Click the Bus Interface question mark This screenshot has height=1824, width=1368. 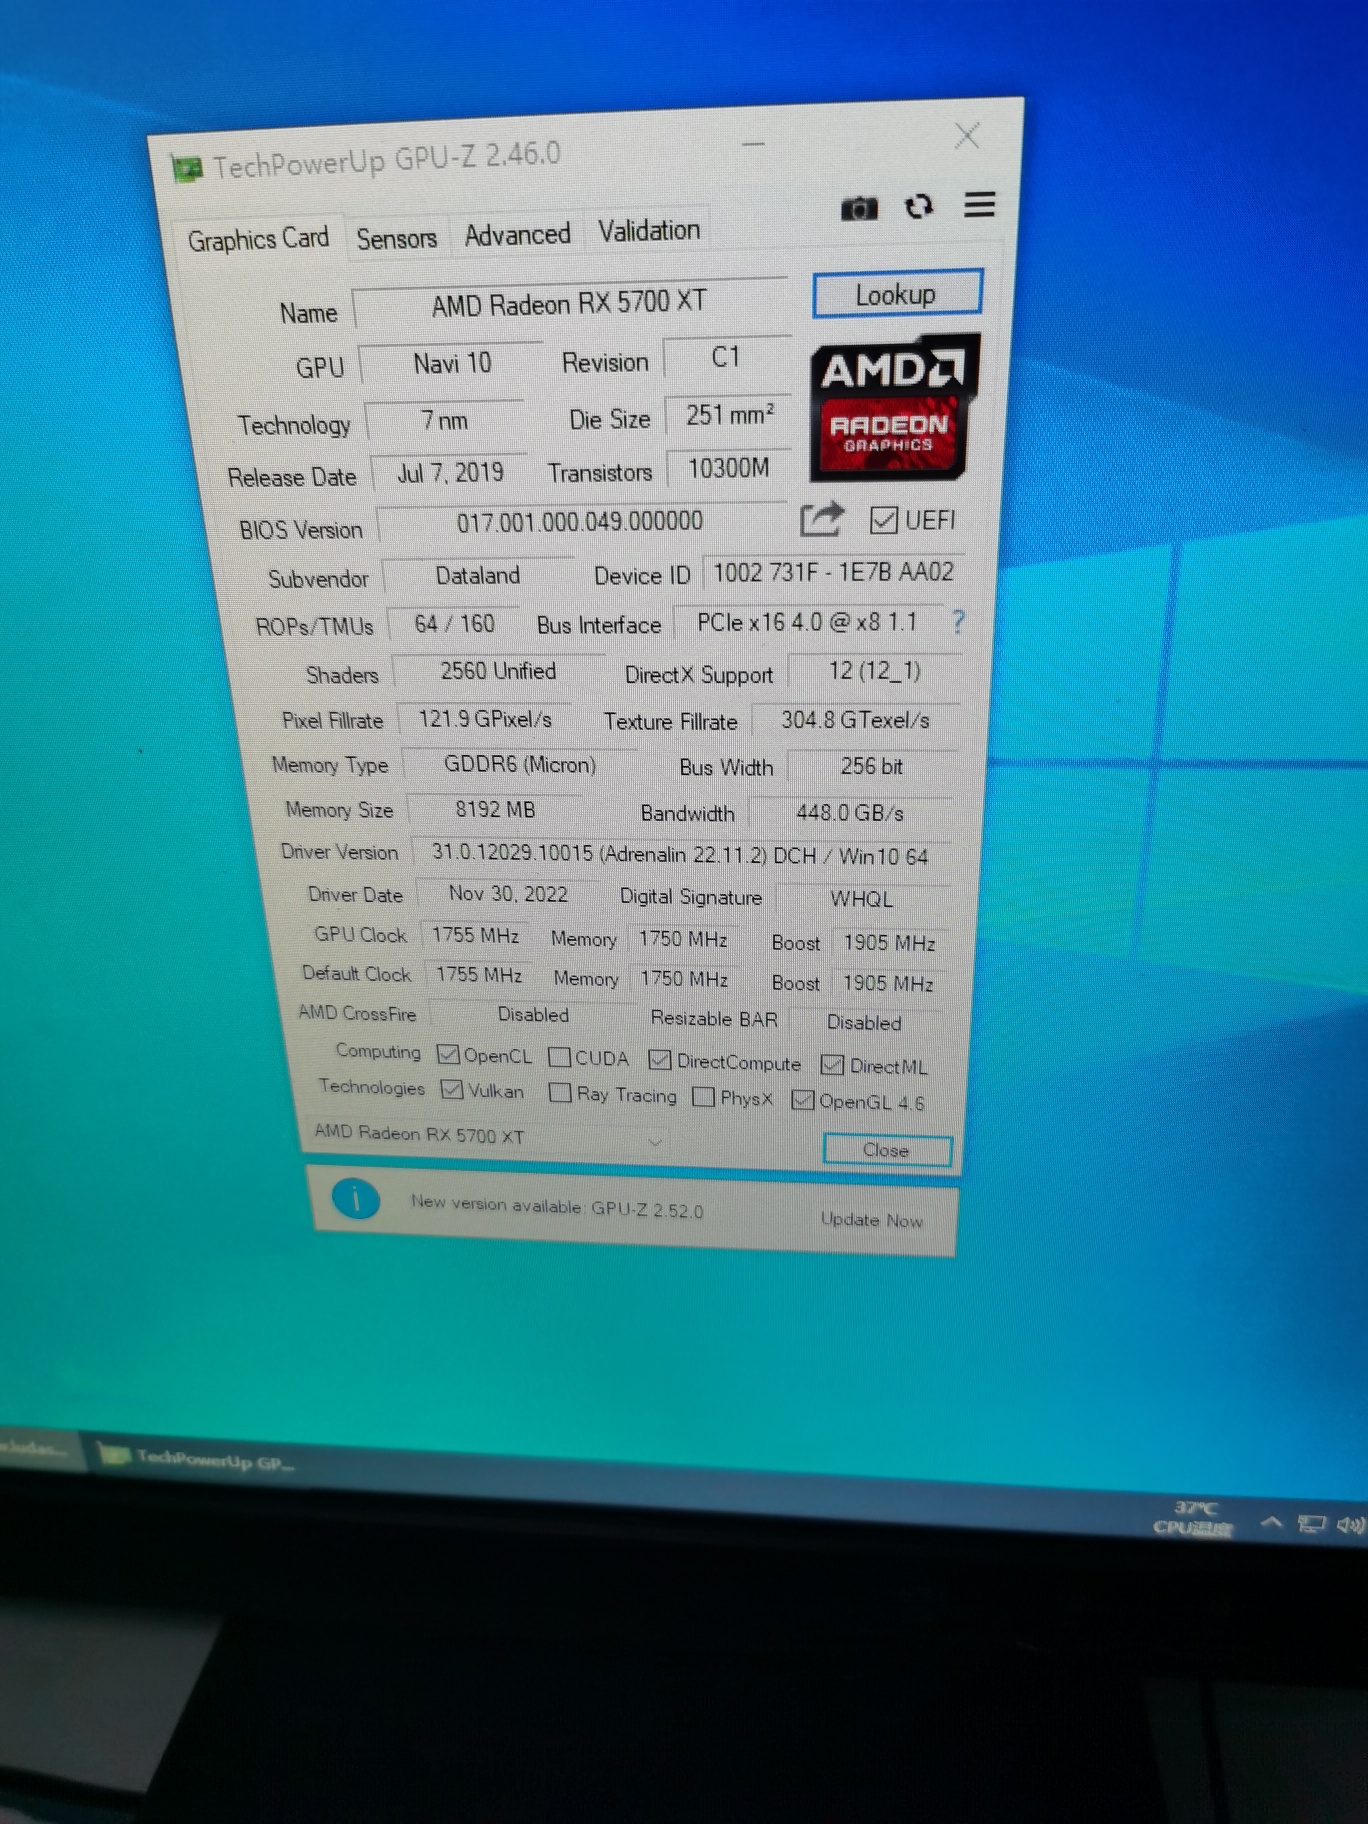pyautogui.click(x=958, y=622)
